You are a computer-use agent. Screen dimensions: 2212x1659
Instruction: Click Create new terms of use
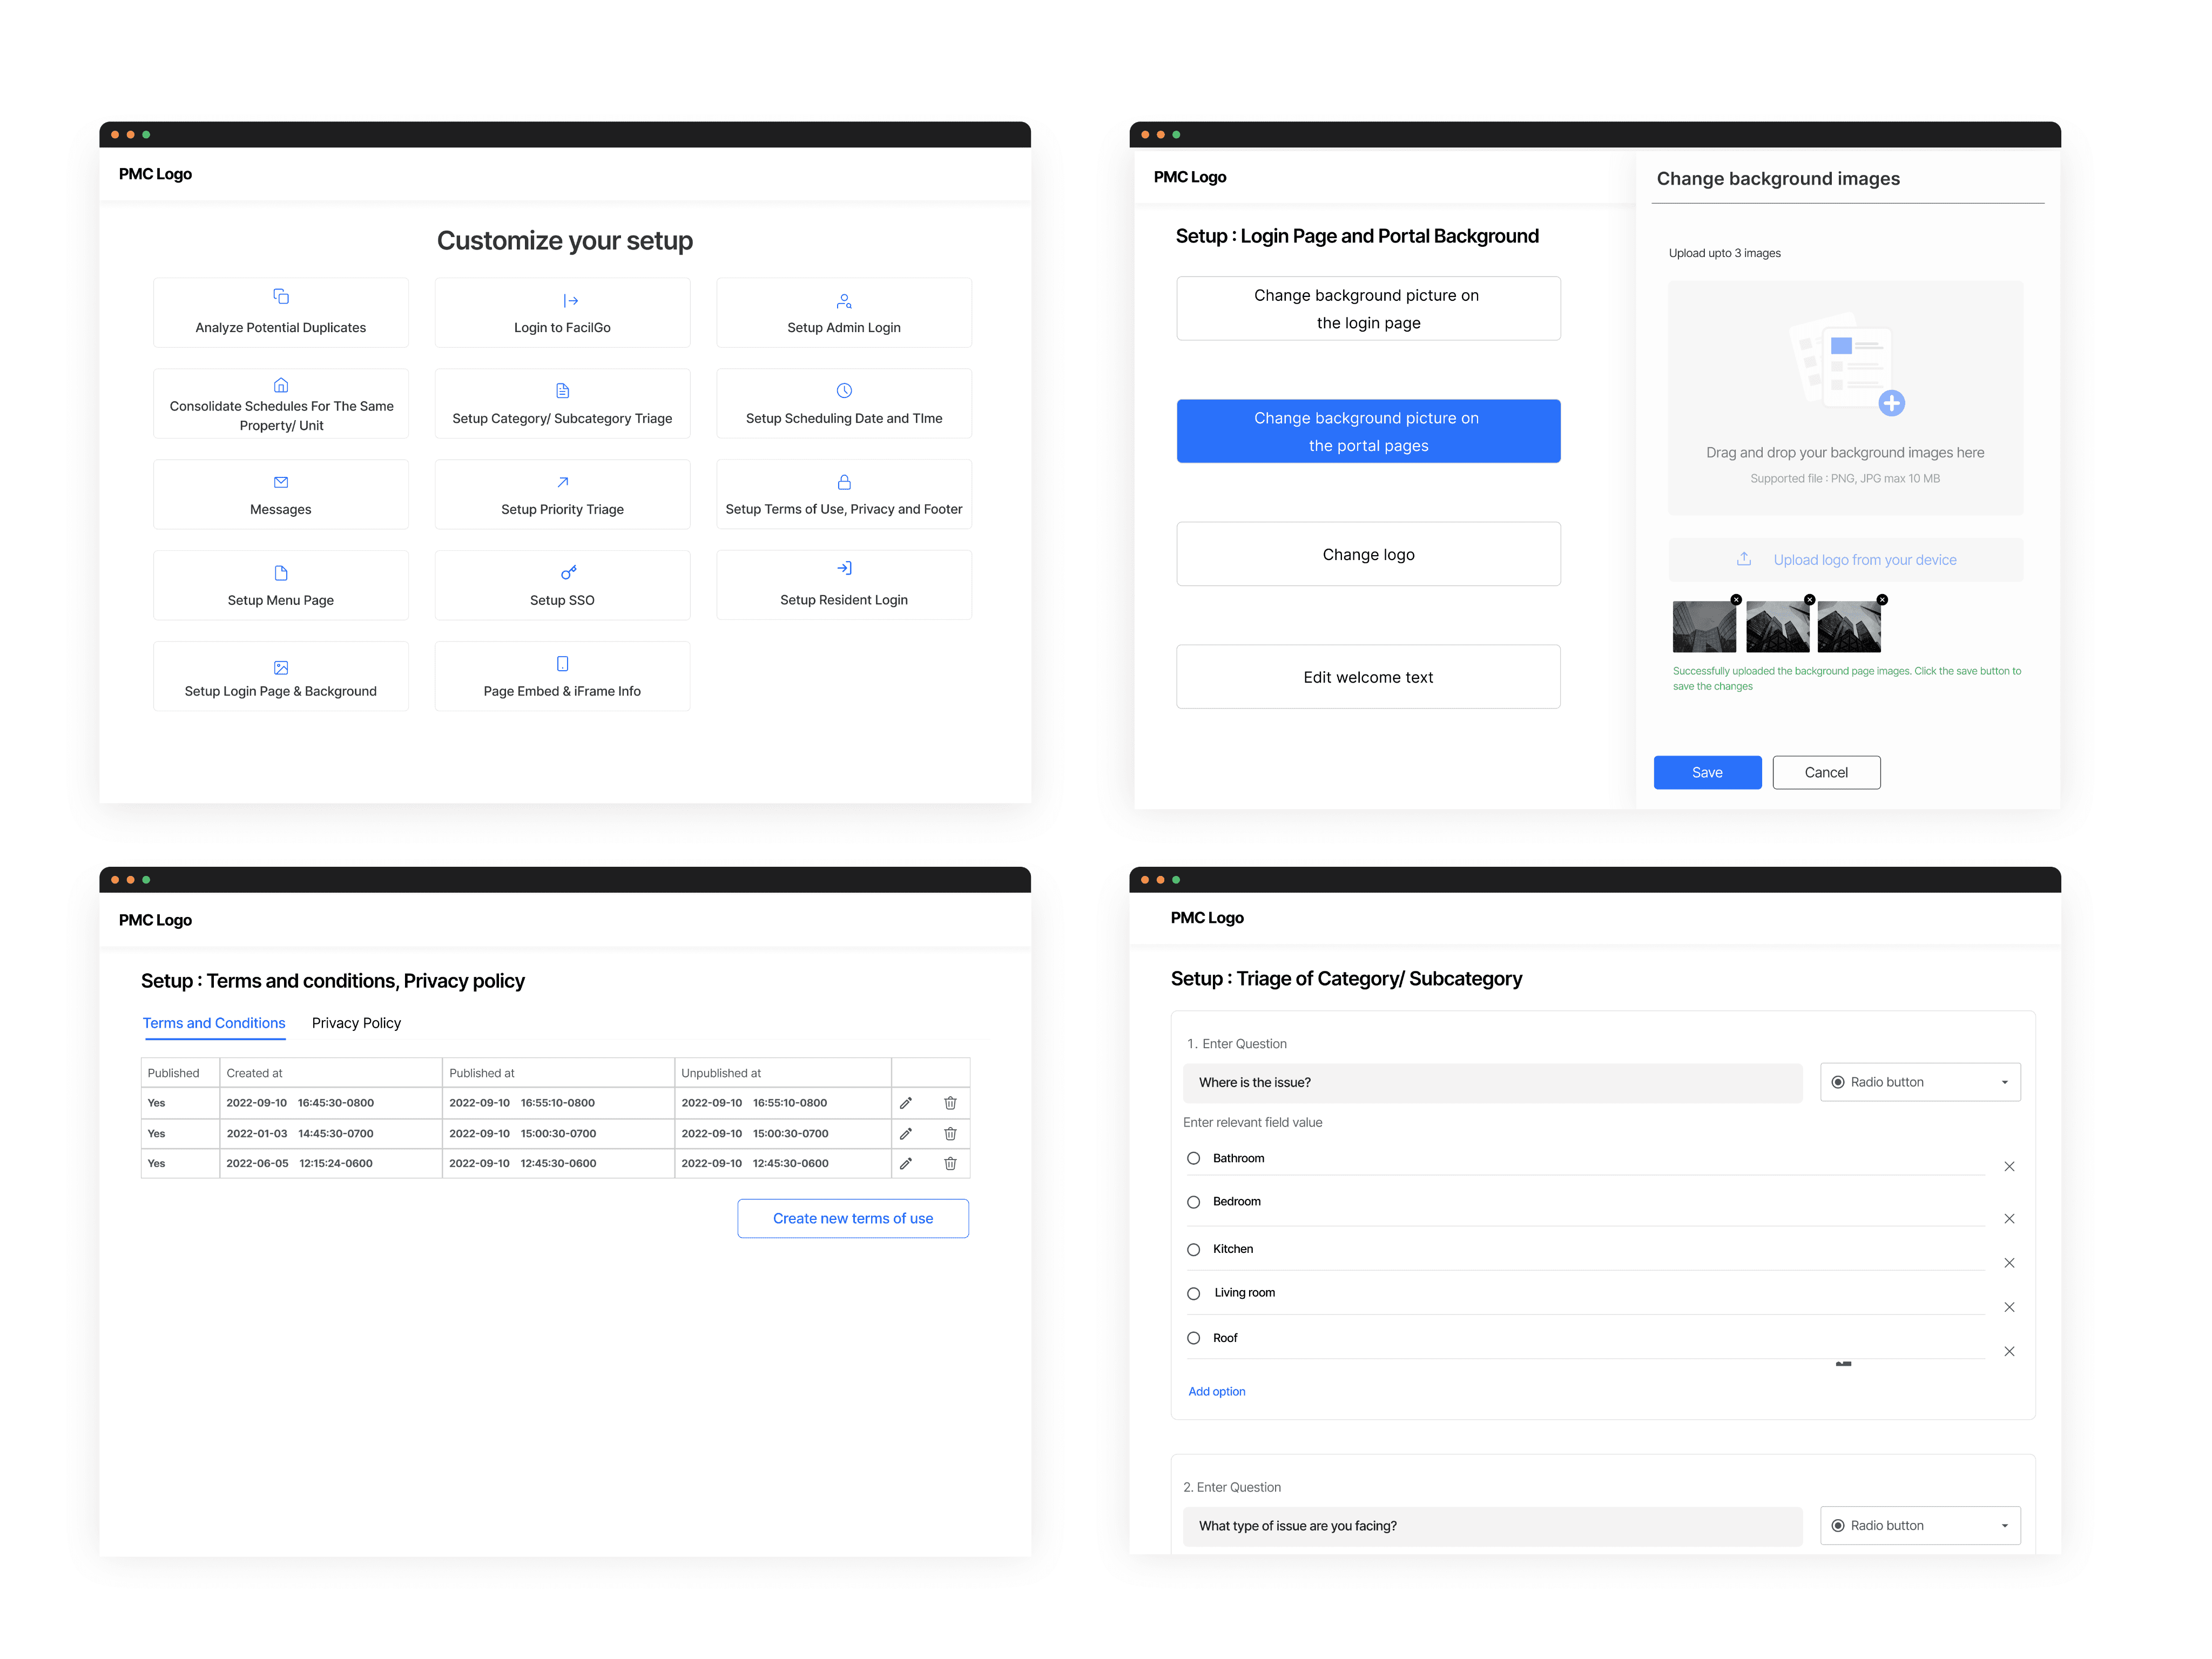click(x=853, y=1219)
